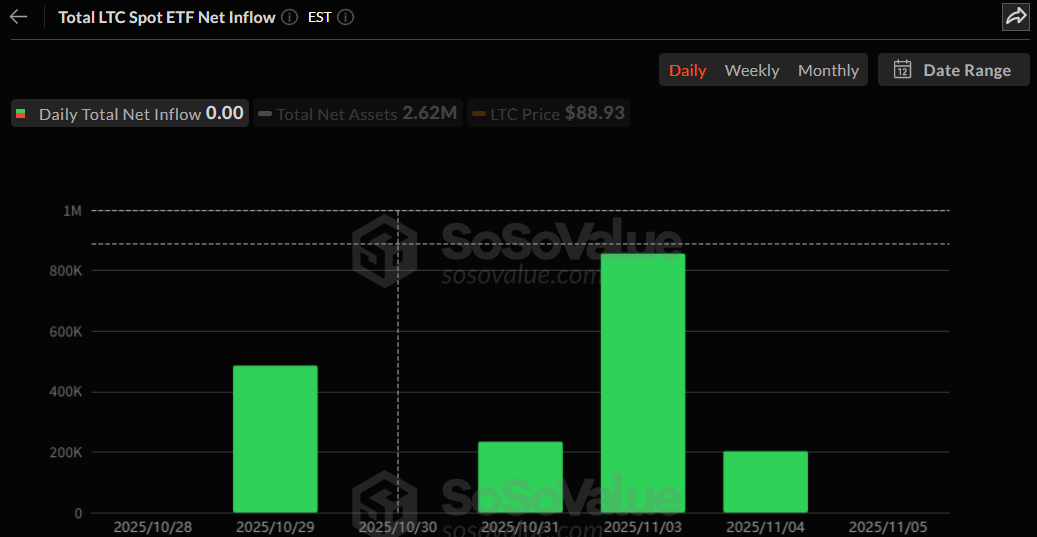Image resolution: width=1037 pixels, height=537 pixels.
Task: Click the share arrow icon
Action: point(1015,17)
